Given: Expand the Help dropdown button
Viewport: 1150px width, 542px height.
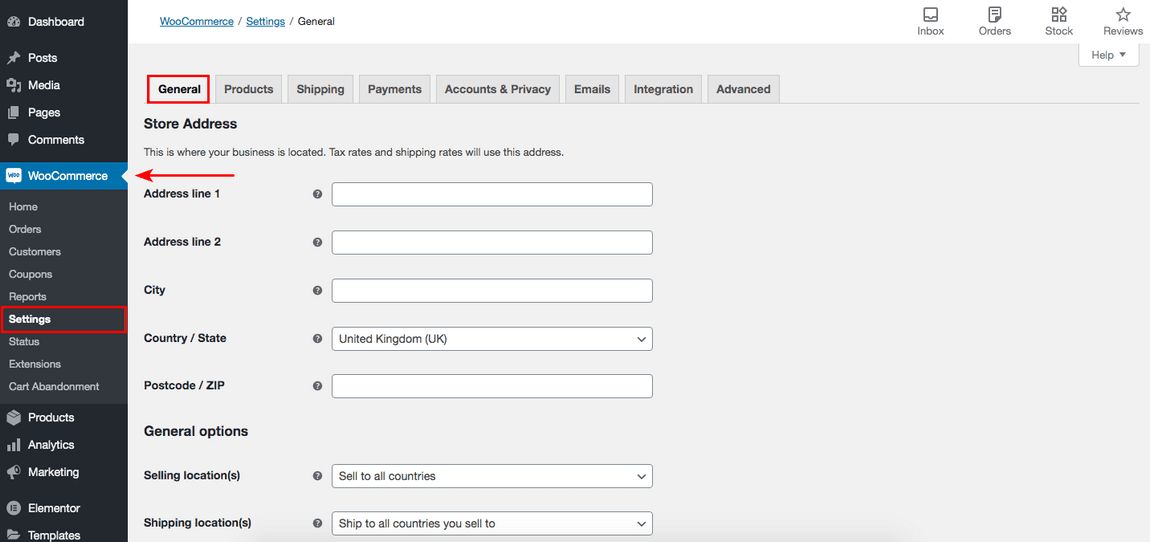Looking at the screenshot, I should pyautogui.click(x=1108, y=55).
